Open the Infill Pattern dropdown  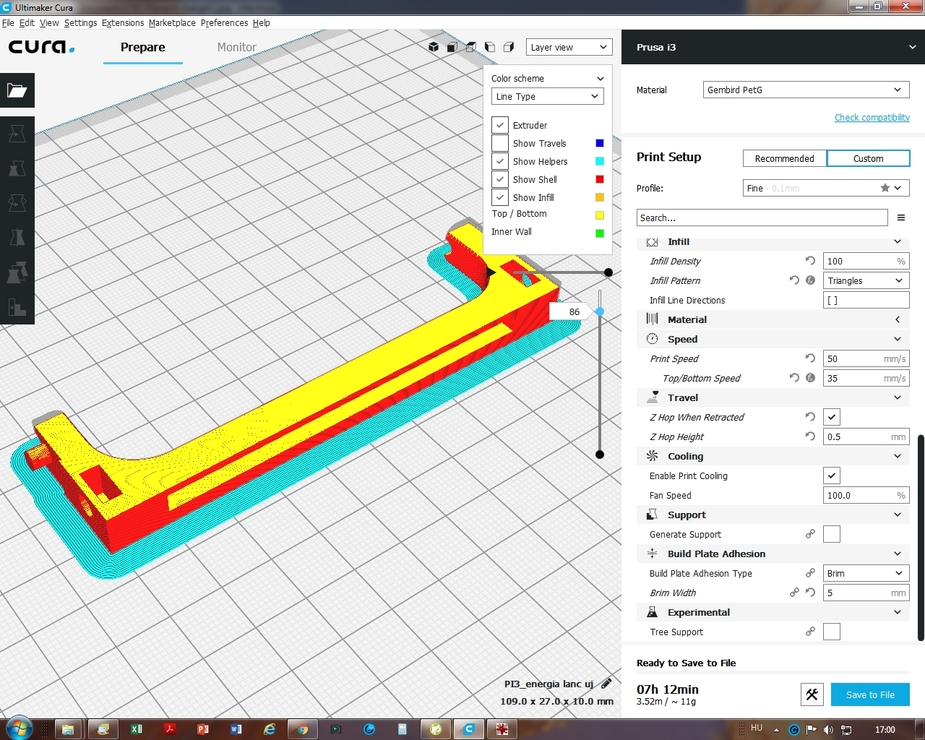click(x=865, y=281)
